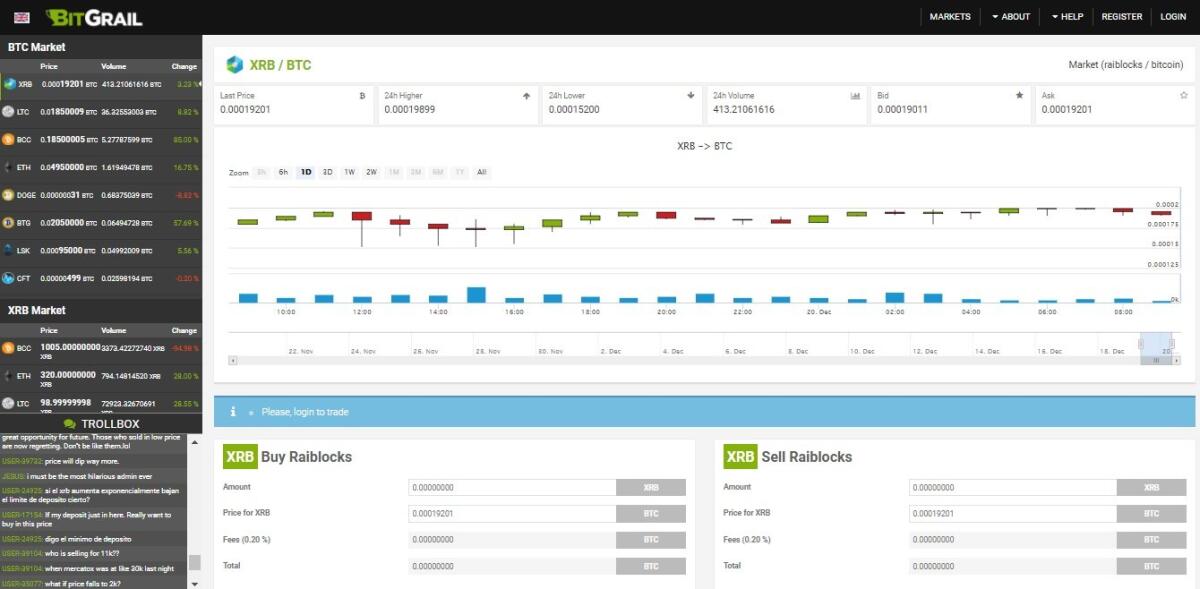The height and width of the screenshot is (589, 1200).
Task: Click the REGISTER link in the top bar
Action: click(x=1121, y=16)
